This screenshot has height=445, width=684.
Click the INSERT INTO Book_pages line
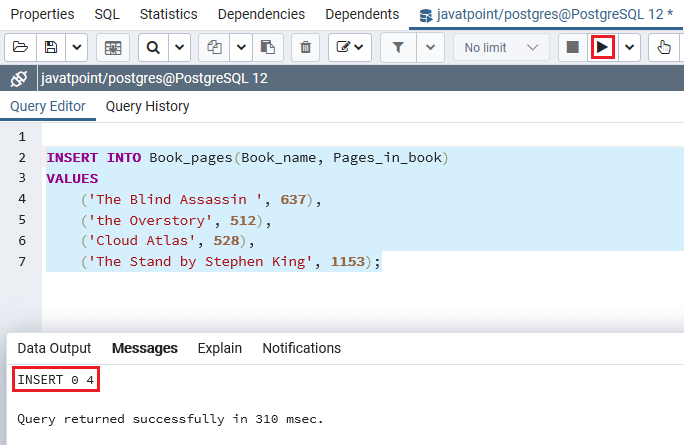click(x=247, y=157)
